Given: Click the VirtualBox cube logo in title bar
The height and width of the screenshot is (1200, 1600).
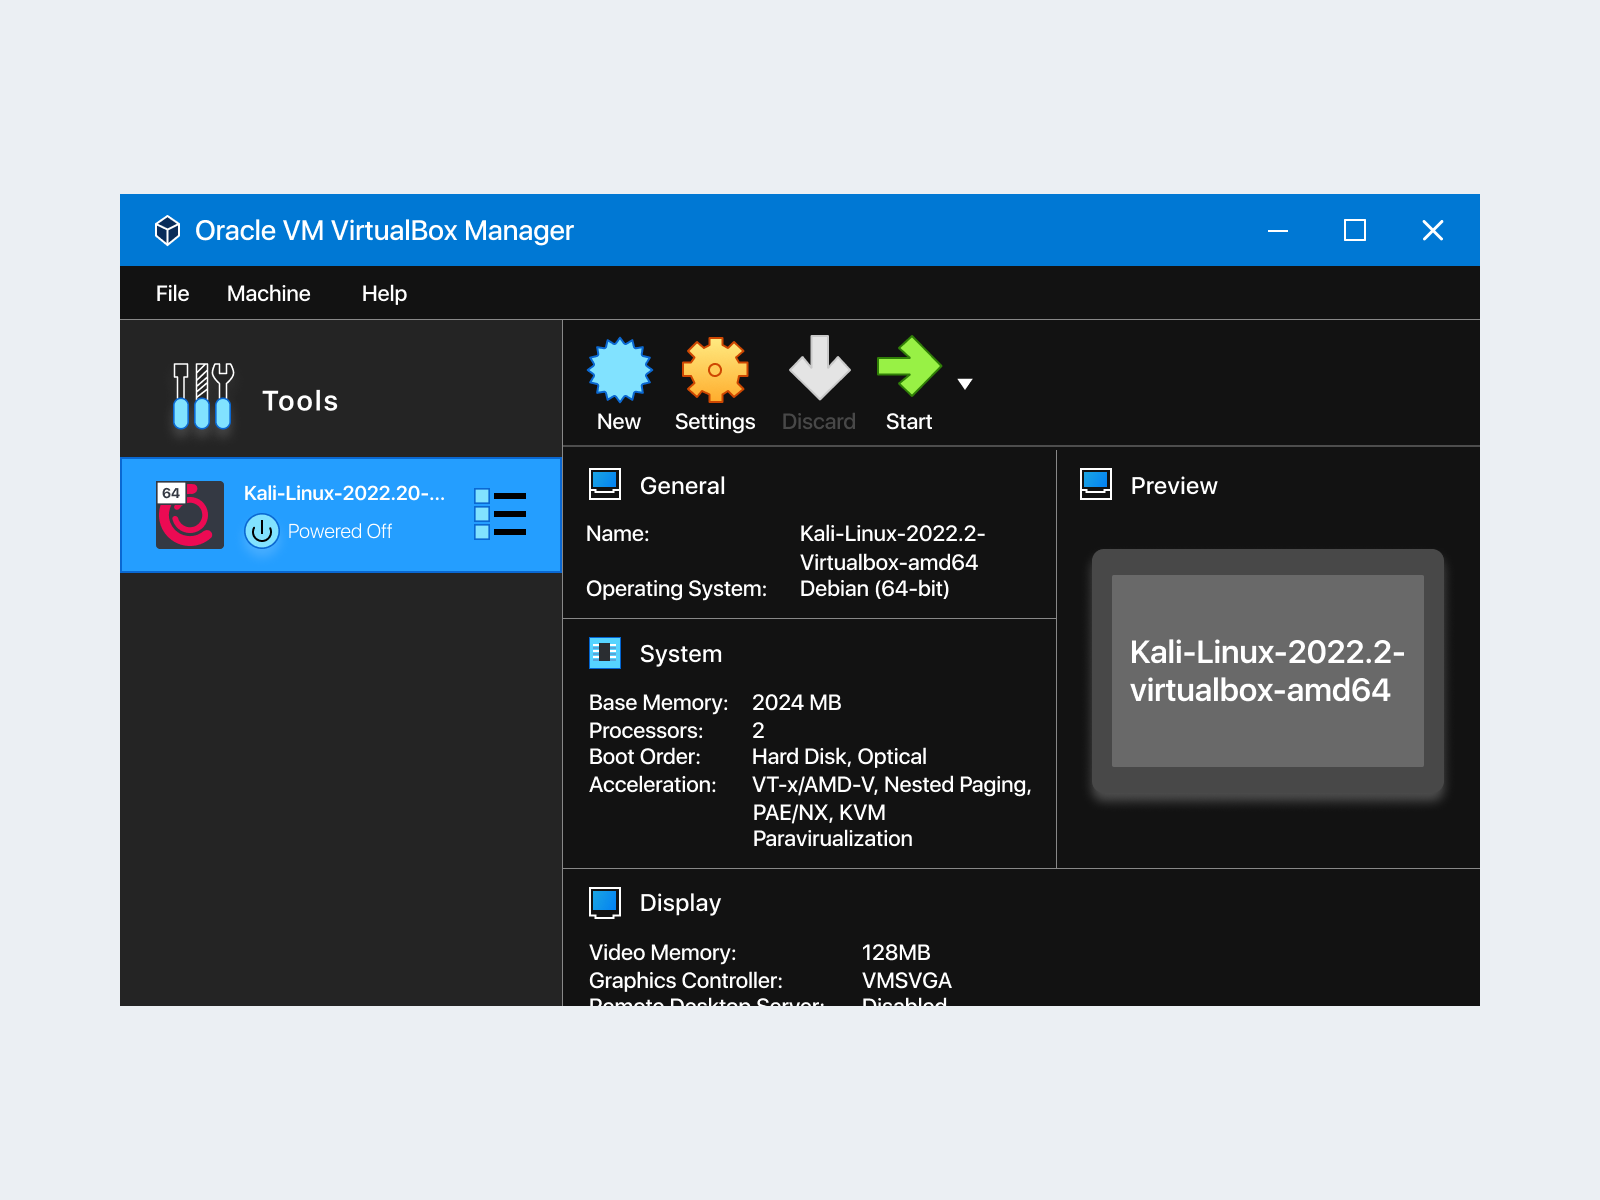Looking at the screenshot, I should pos(167,230).
